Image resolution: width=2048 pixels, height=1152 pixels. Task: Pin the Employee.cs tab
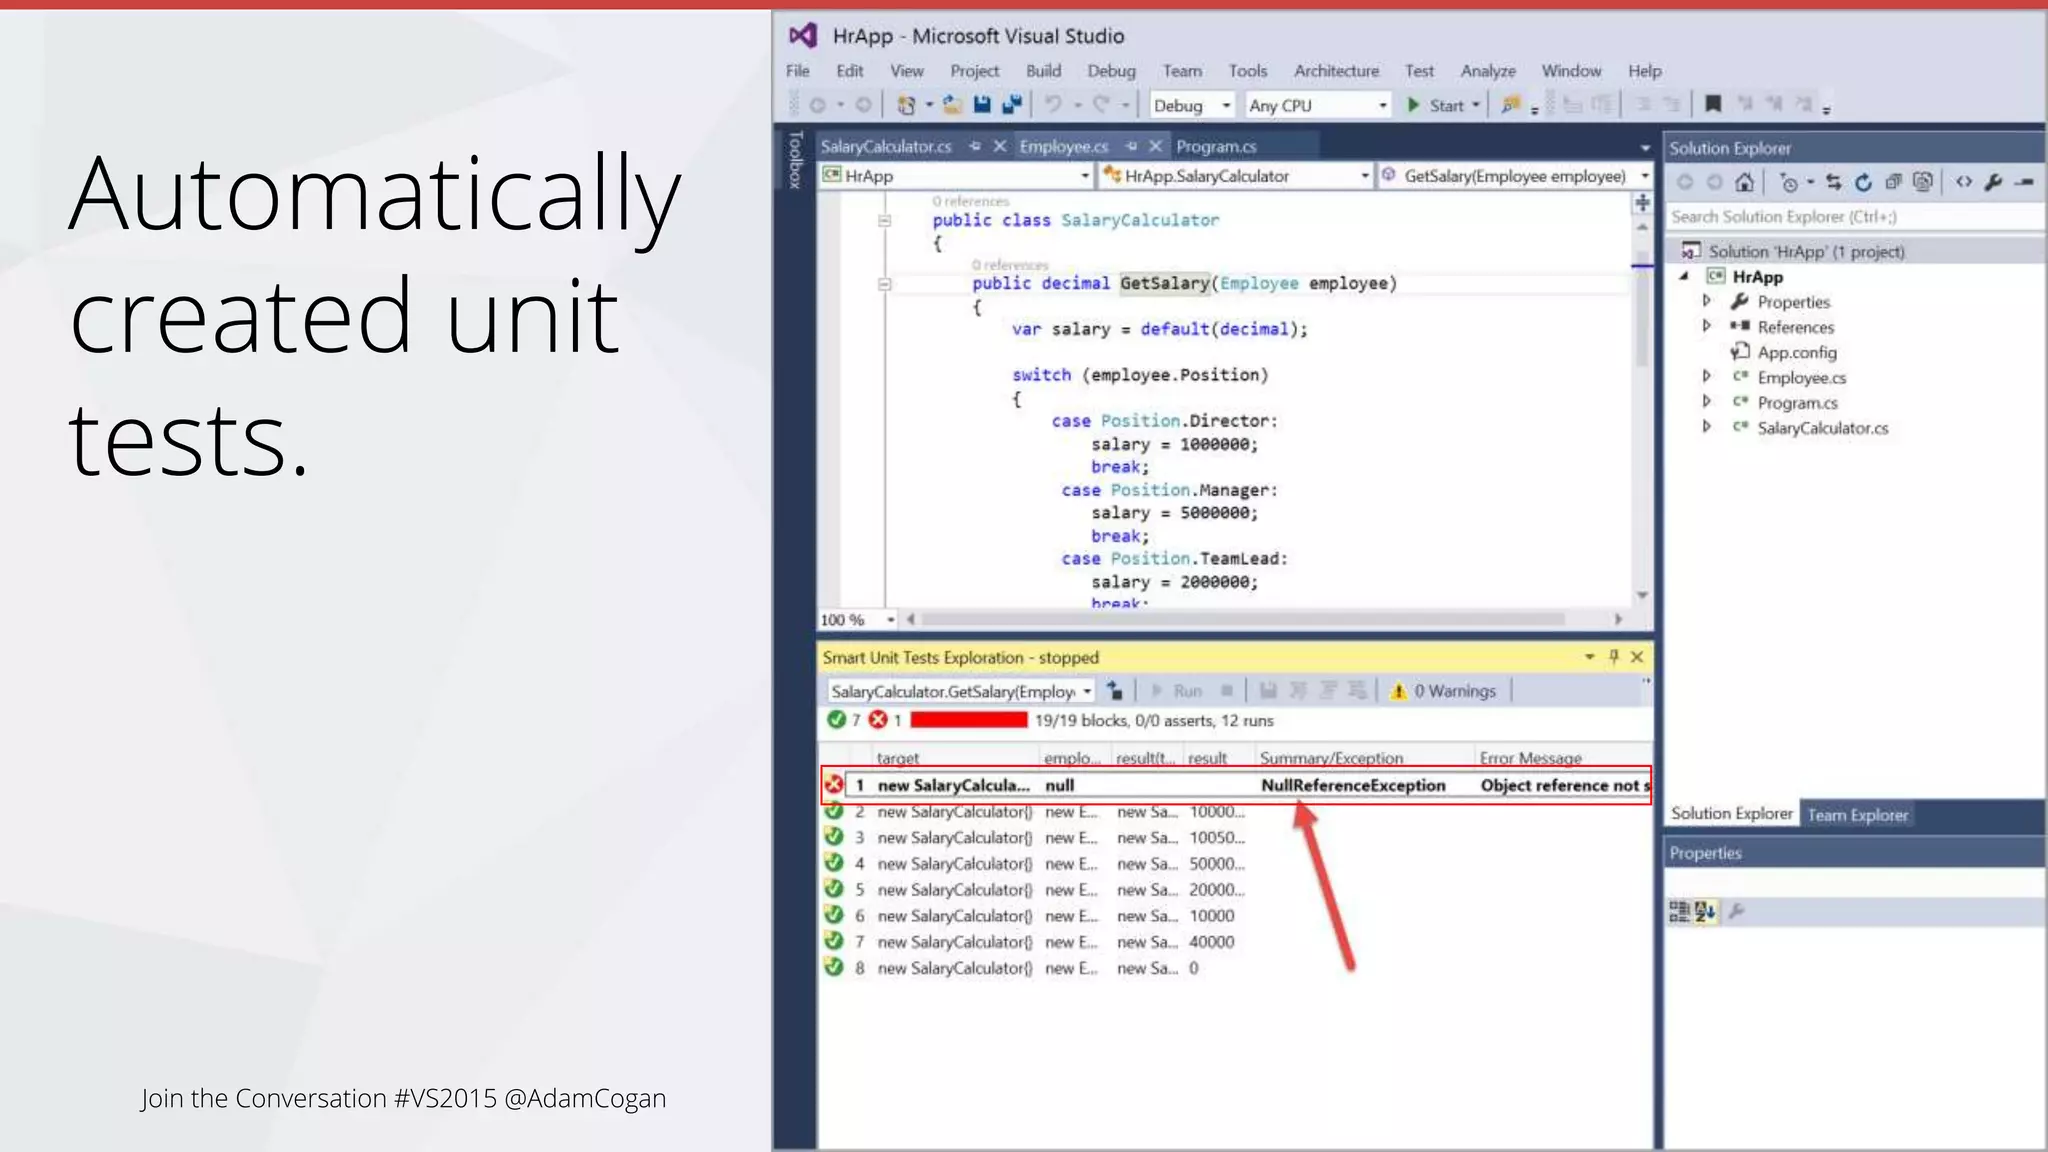pyautogui.click(x=1131, y=146)
